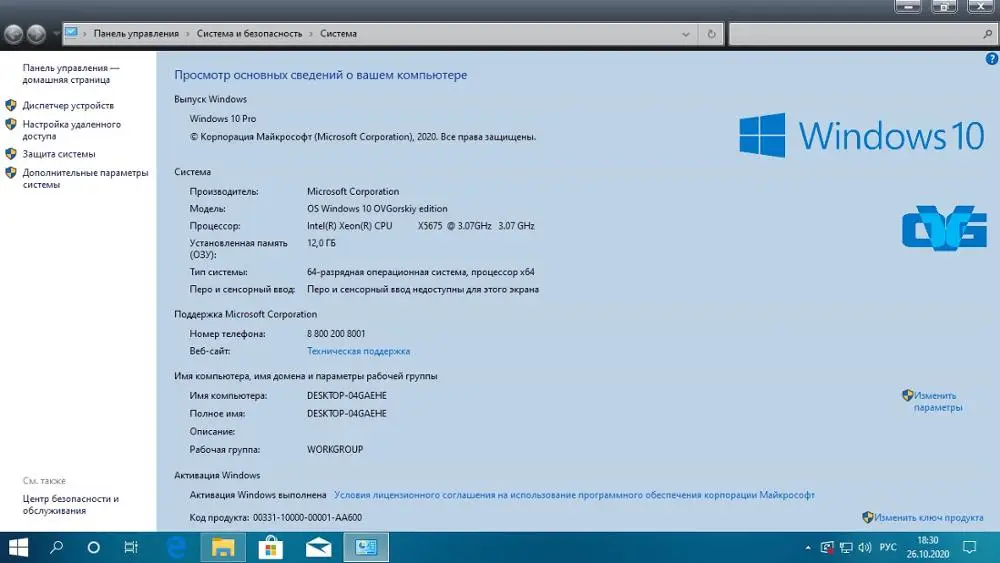Click the Windows 10 logo image
The width and height of the screenshot is (1000, 563).
click(x=862, y=135)
